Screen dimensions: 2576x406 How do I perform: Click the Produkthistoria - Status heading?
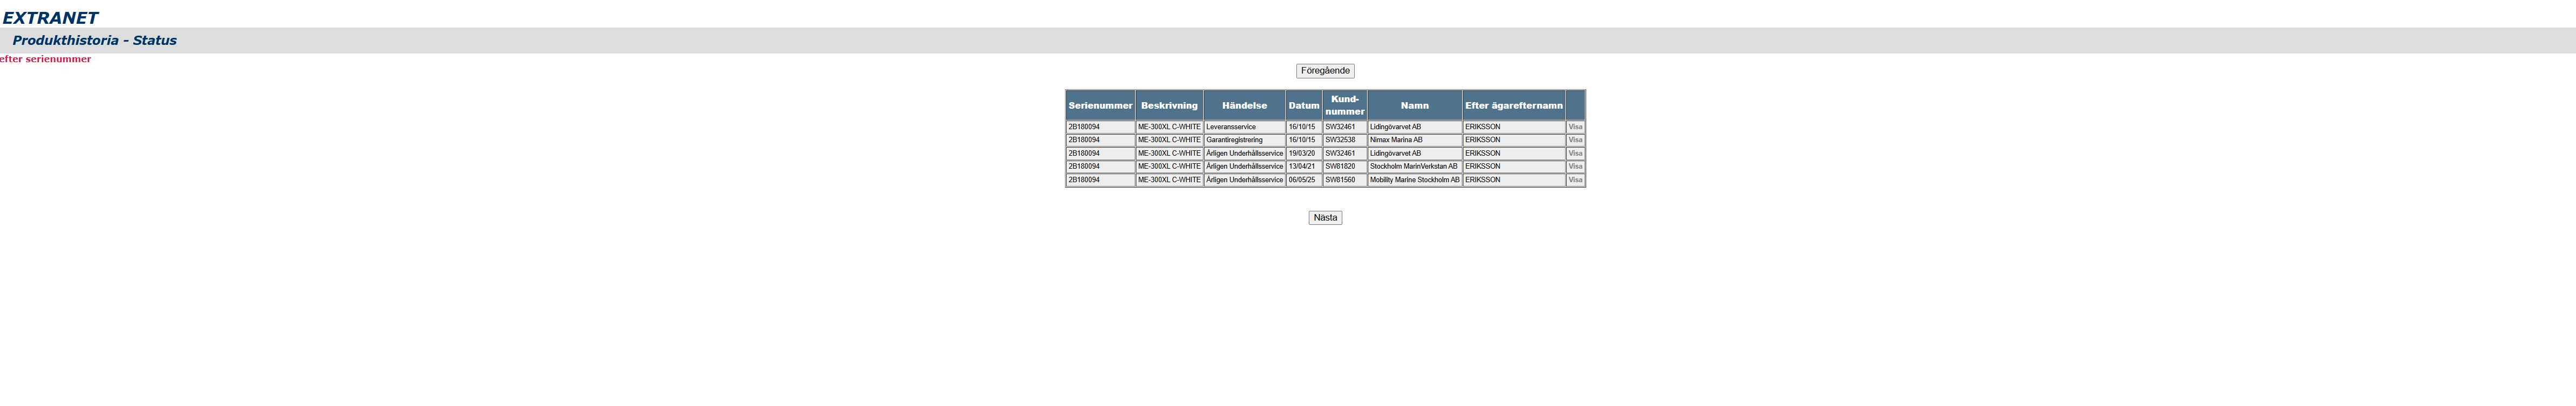click(95, 40)
